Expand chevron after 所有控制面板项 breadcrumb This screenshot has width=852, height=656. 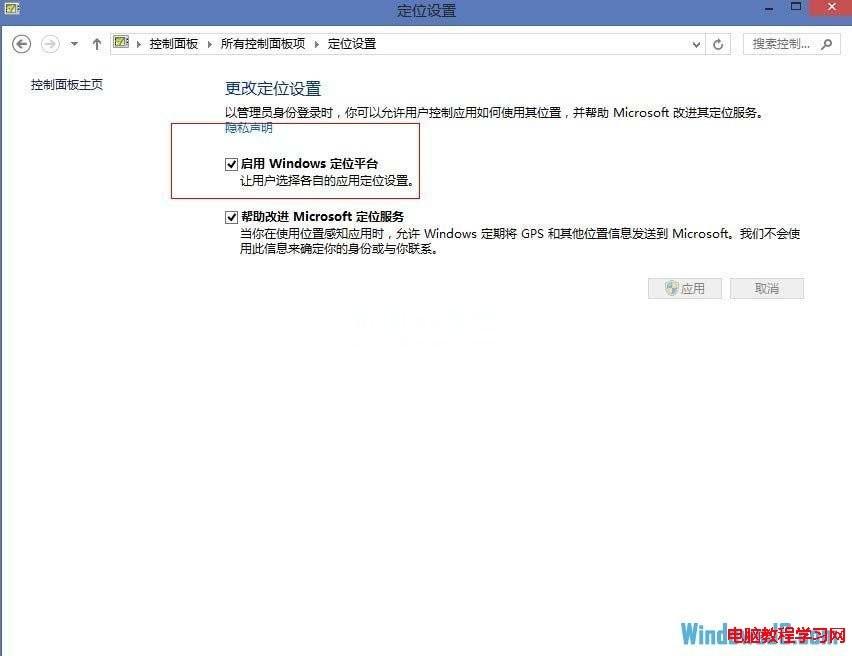click(317, 44)
